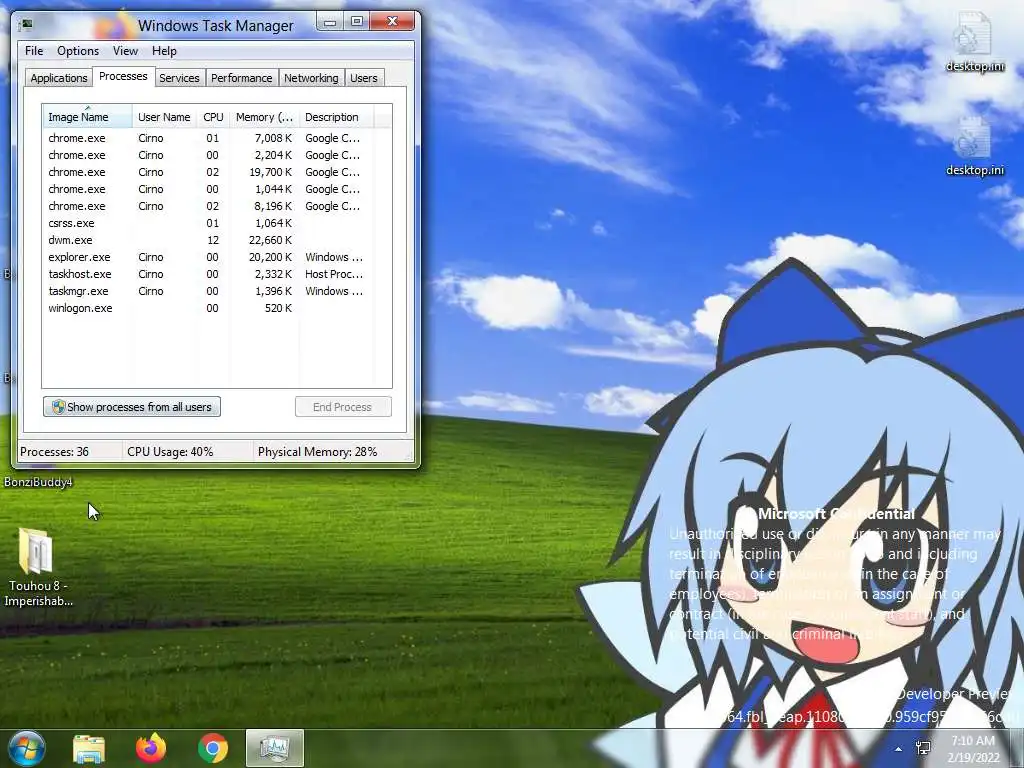Sort by Description column header

coord(336,117)
